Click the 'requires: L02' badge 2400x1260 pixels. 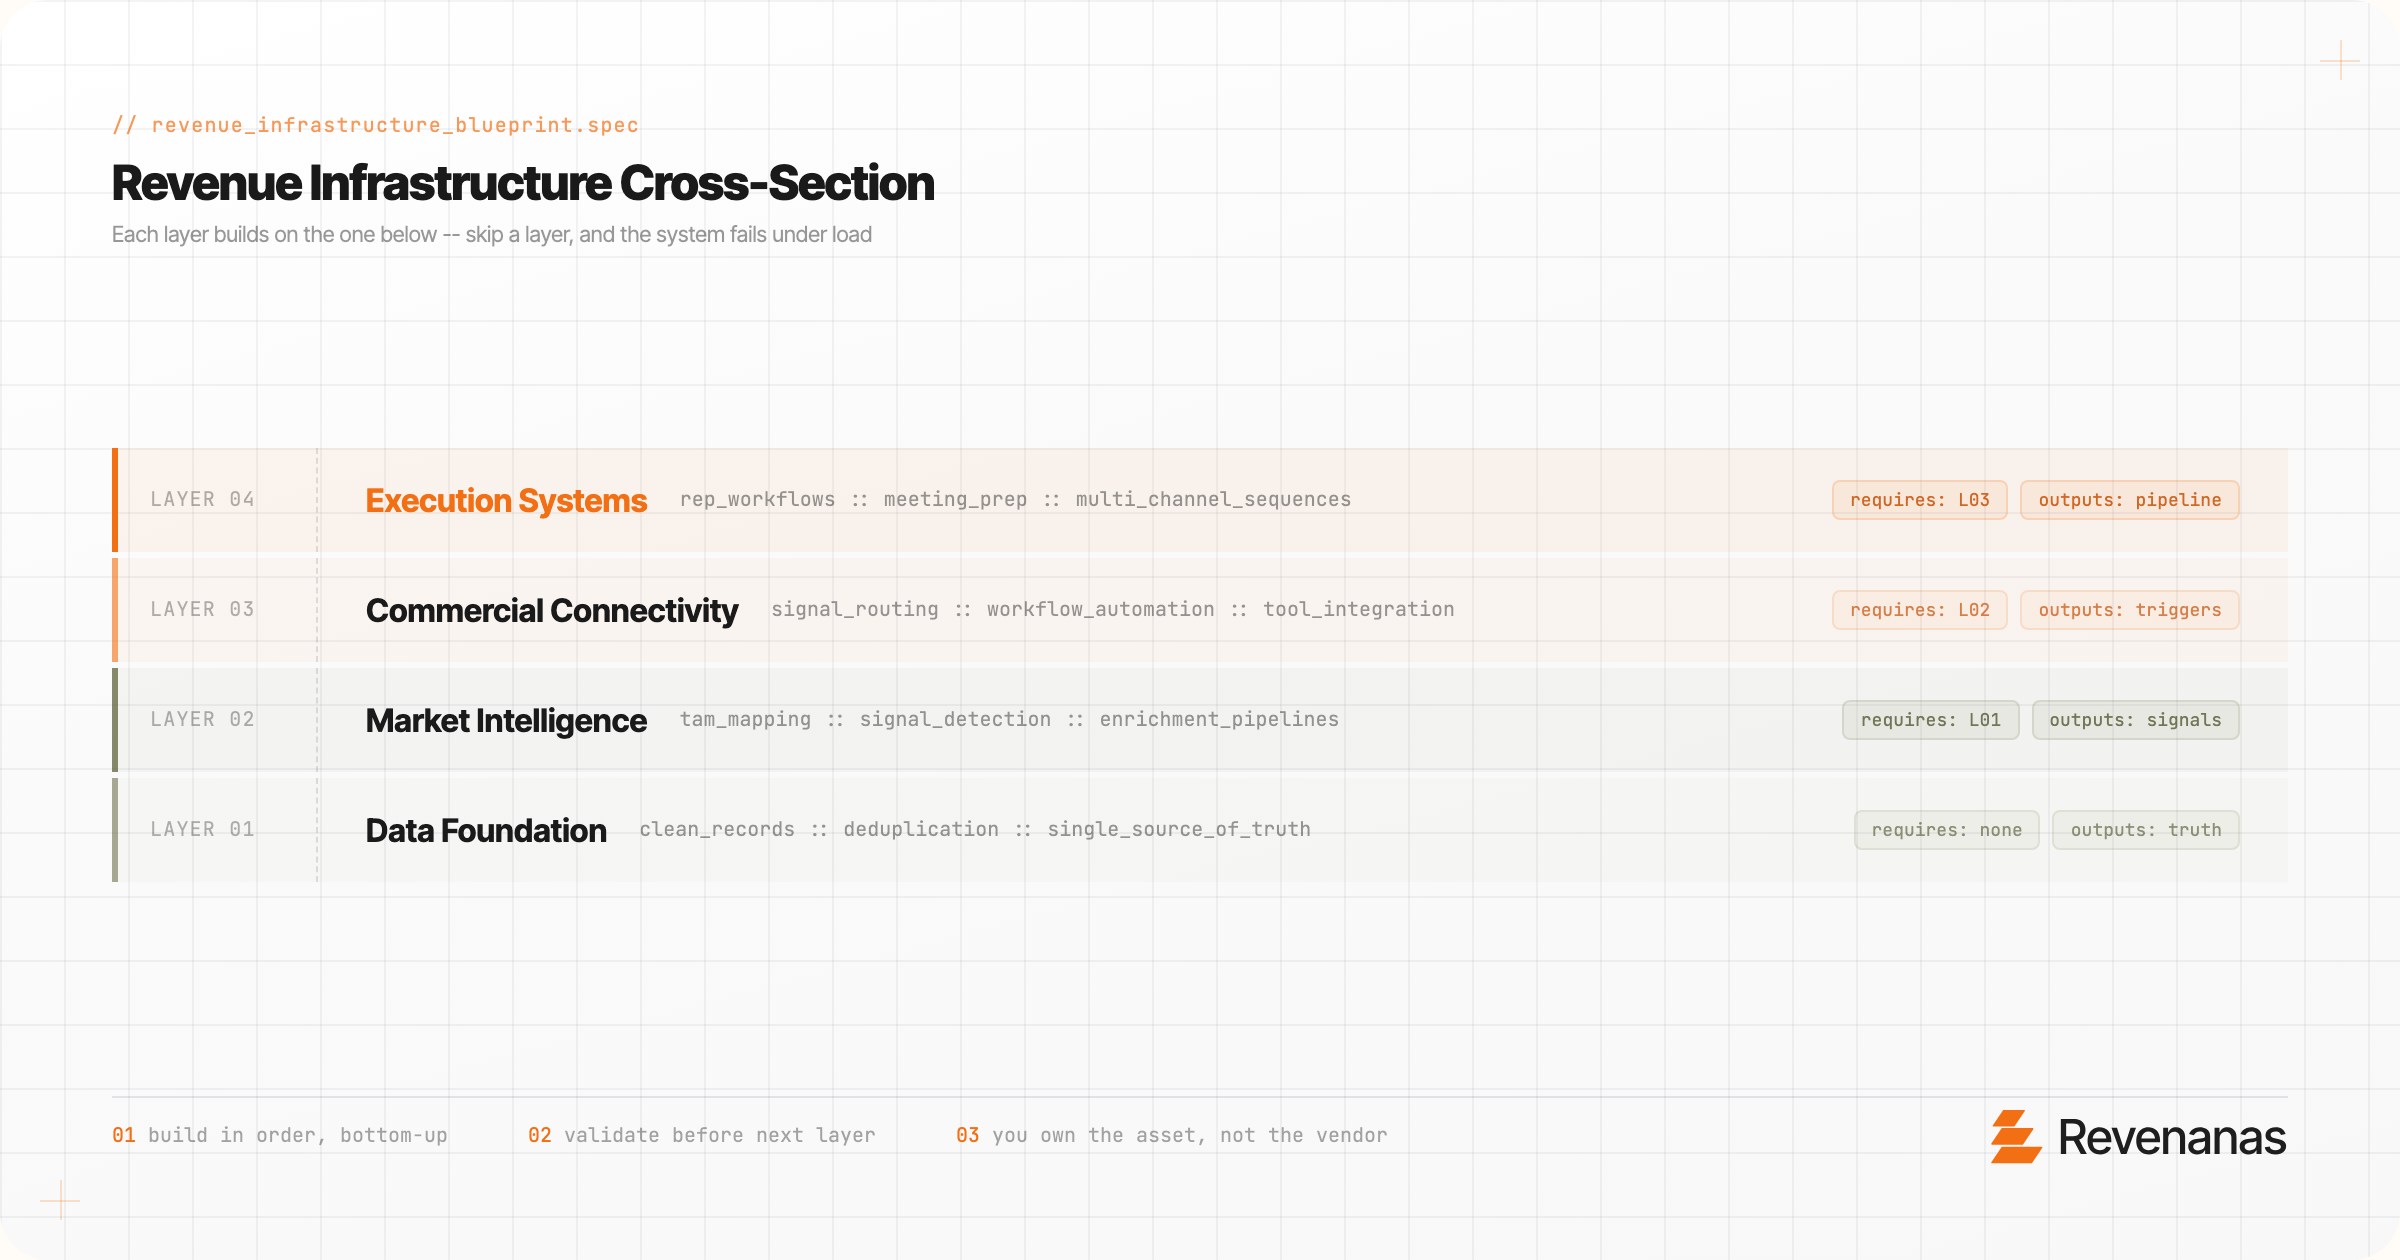click(x=1919, y=610)
